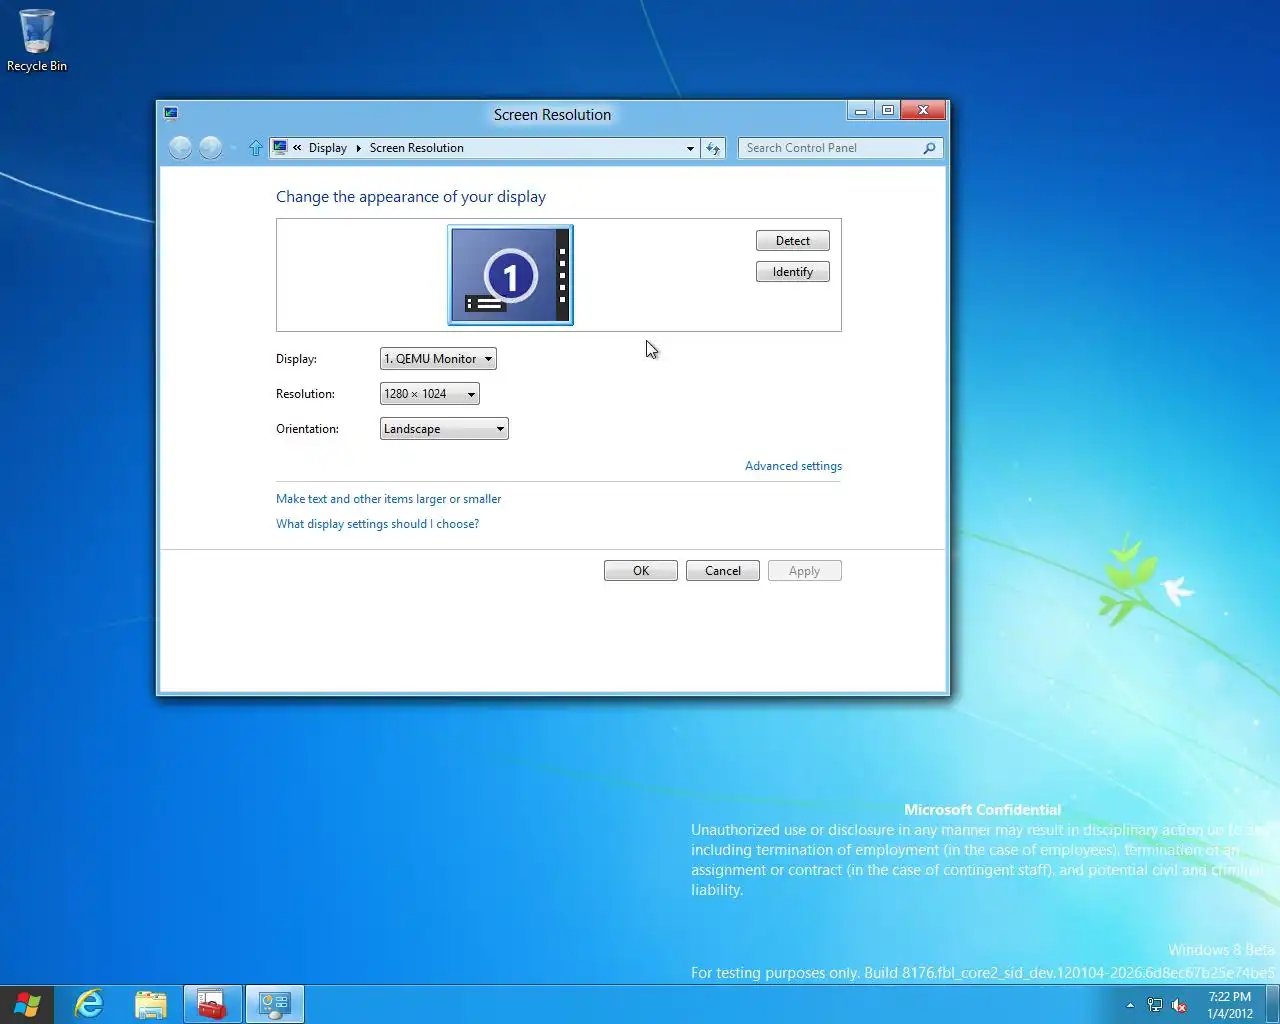Click the Screen Resolution window title icon
The height and width of the screenshot is (1024, 1280).
pos(171,113)
